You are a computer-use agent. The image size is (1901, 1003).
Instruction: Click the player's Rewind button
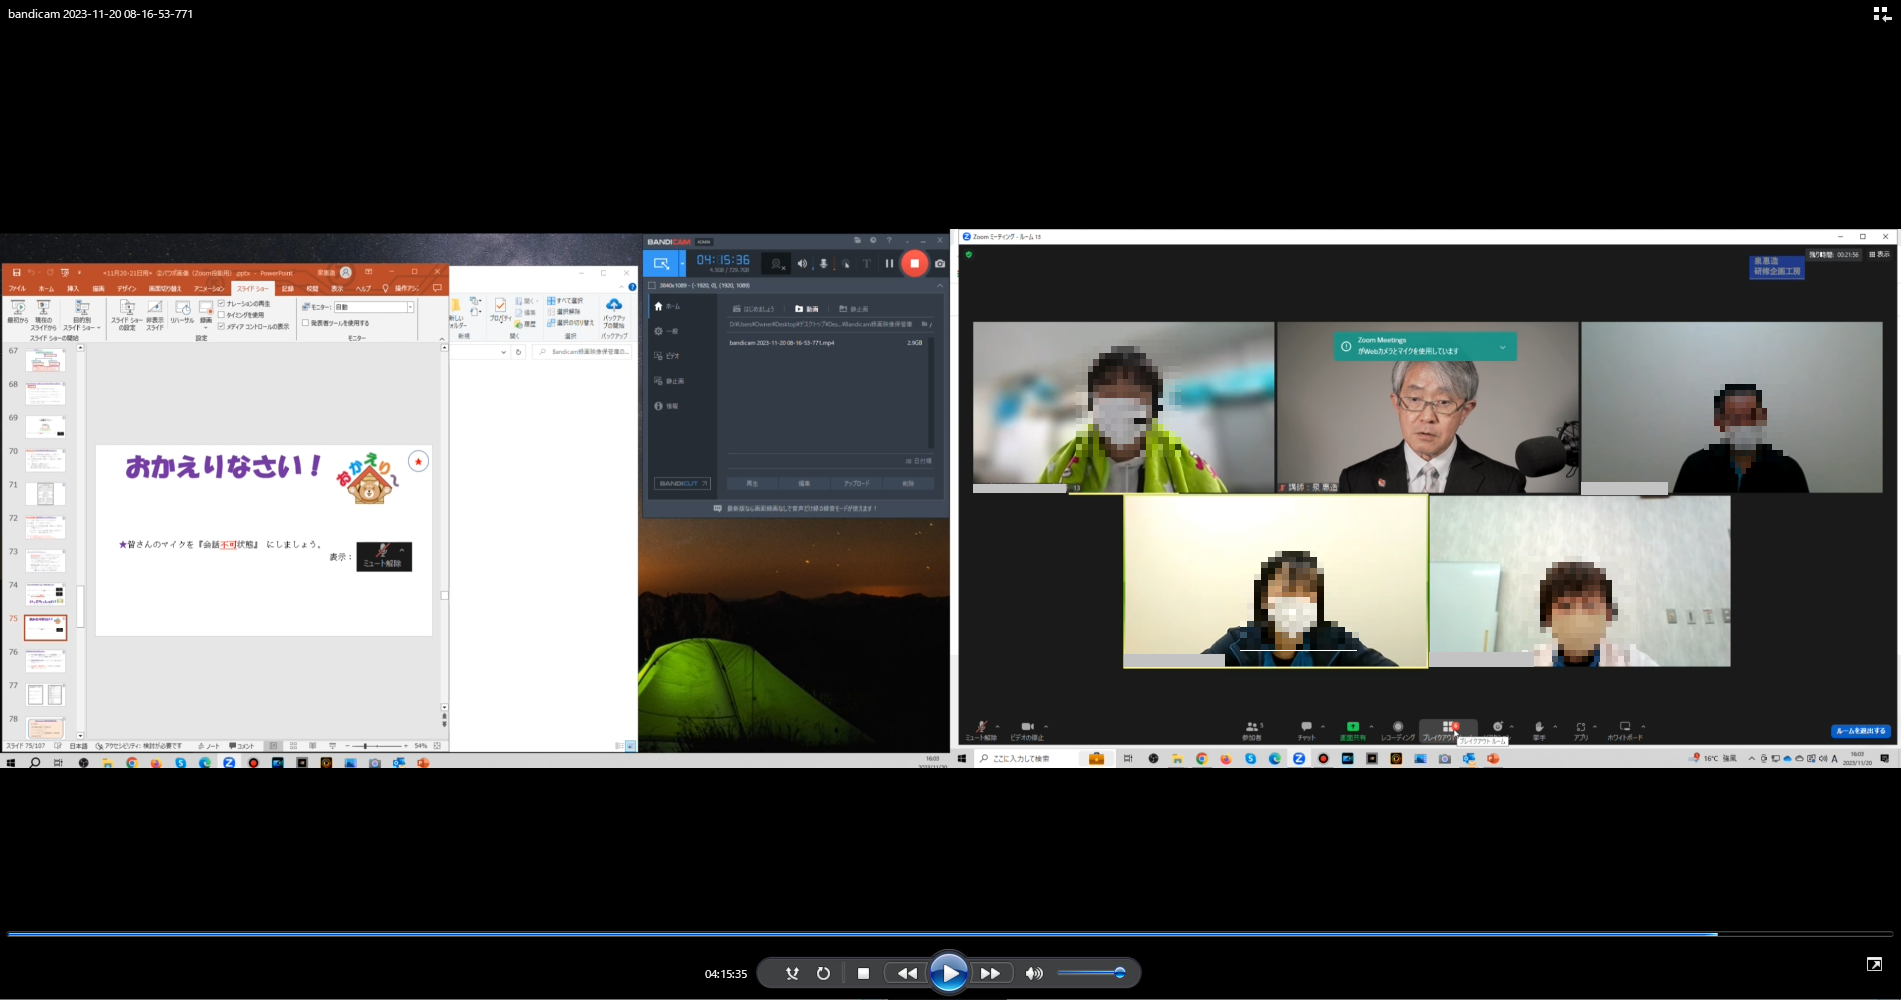[907, 973]
